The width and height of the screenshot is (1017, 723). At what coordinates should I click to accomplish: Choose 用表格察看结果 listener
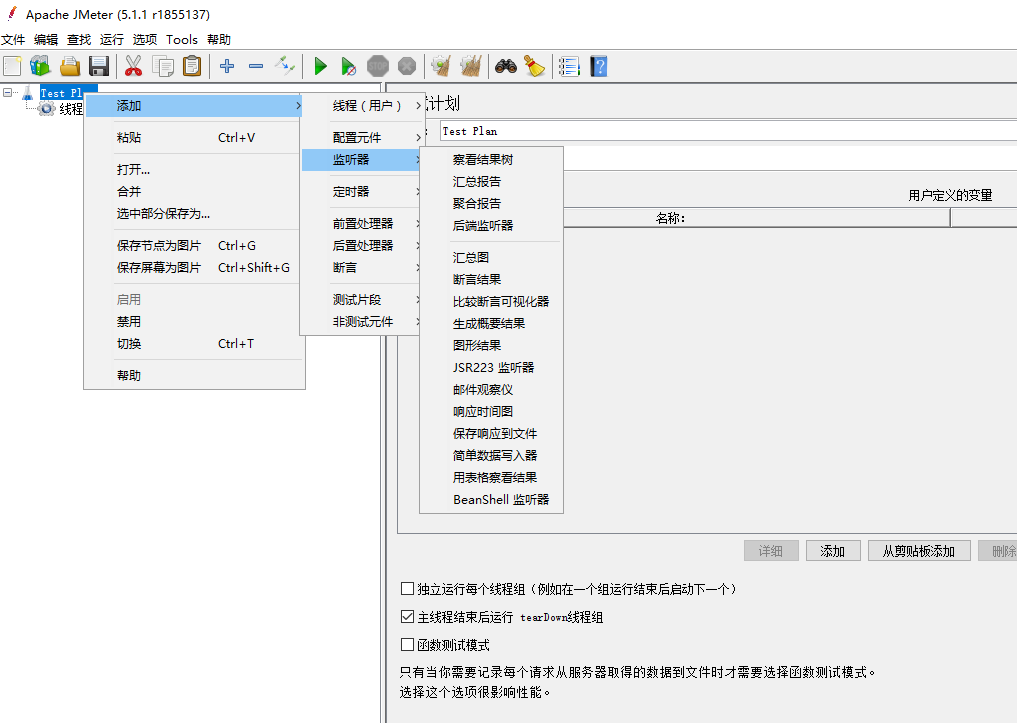491,477
